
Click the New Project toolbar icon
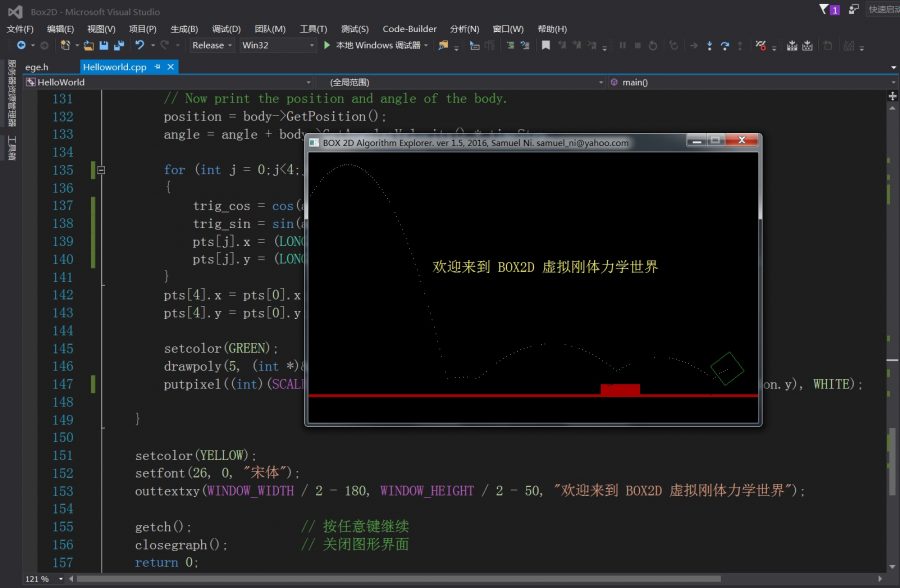click(x=63, y=45)
